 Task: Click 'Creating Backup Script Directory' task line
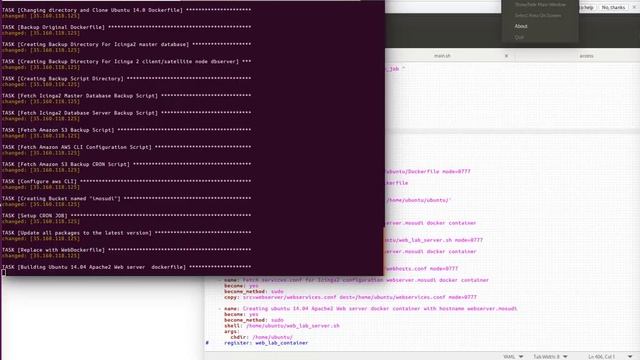click(127, 79)
